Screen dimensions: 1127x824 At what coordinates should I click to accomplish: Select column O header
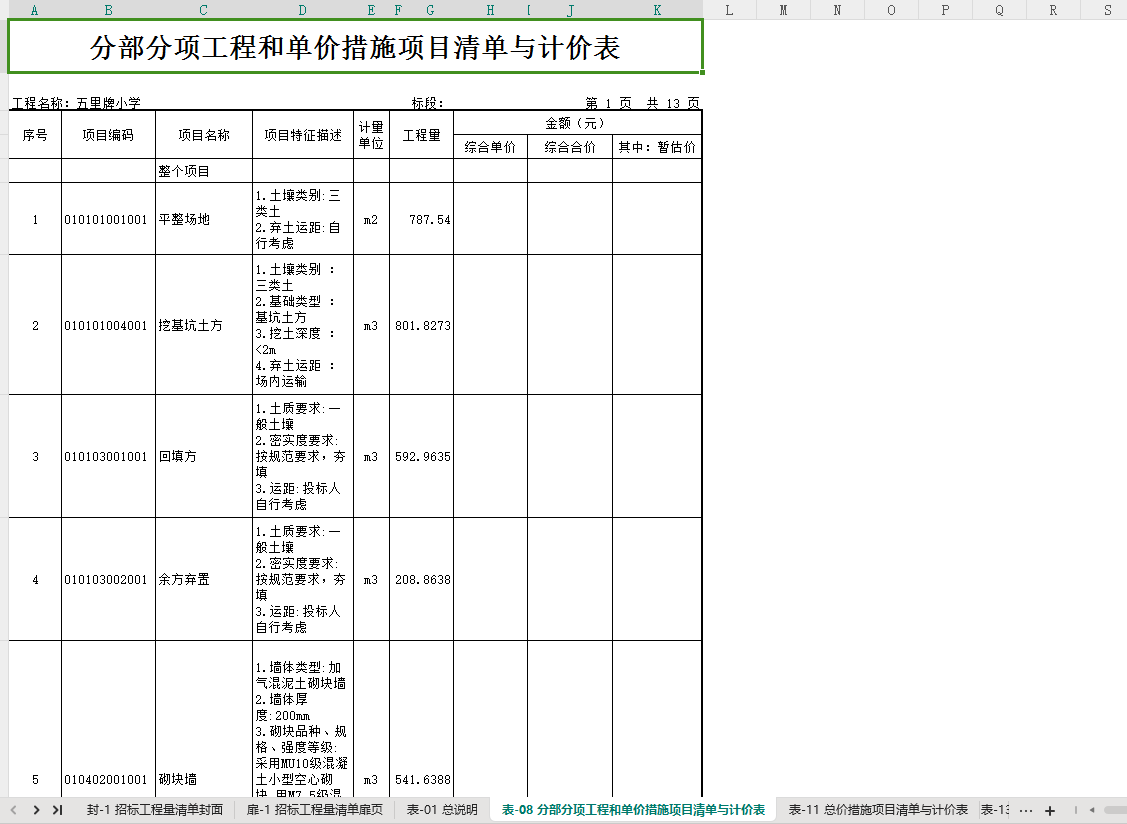pyautogui.click(x=891, y=10)
